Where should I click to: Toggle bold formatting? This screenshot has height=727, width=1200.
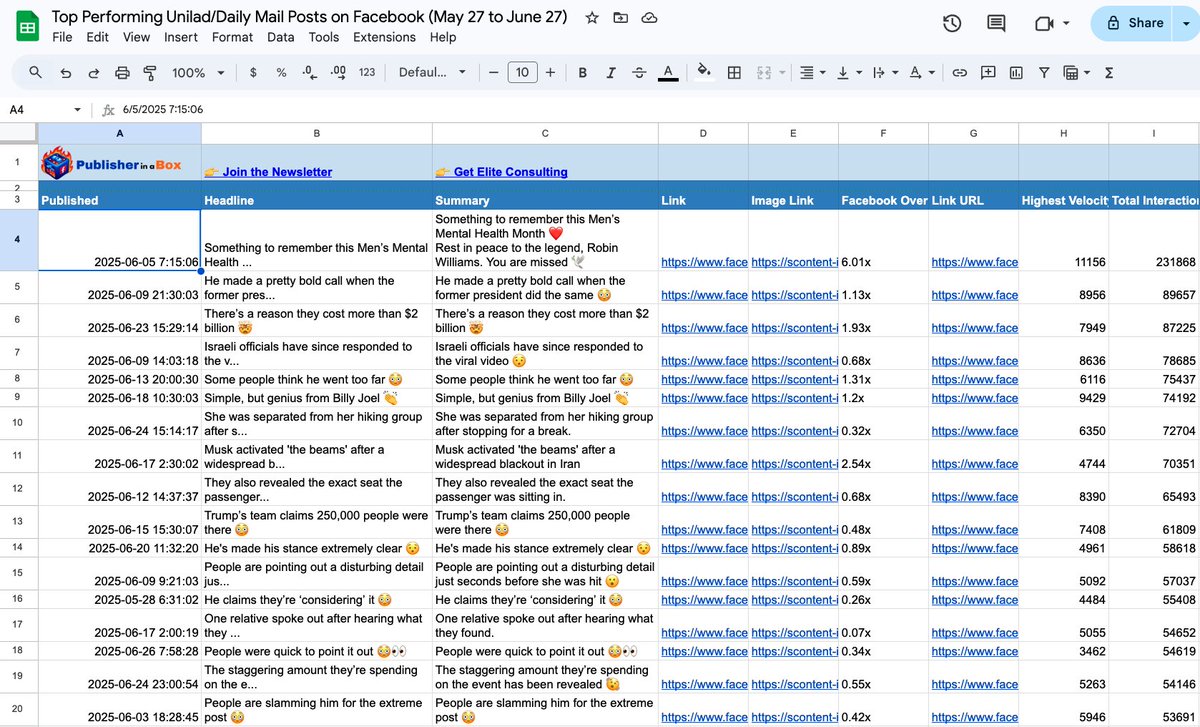582,72
